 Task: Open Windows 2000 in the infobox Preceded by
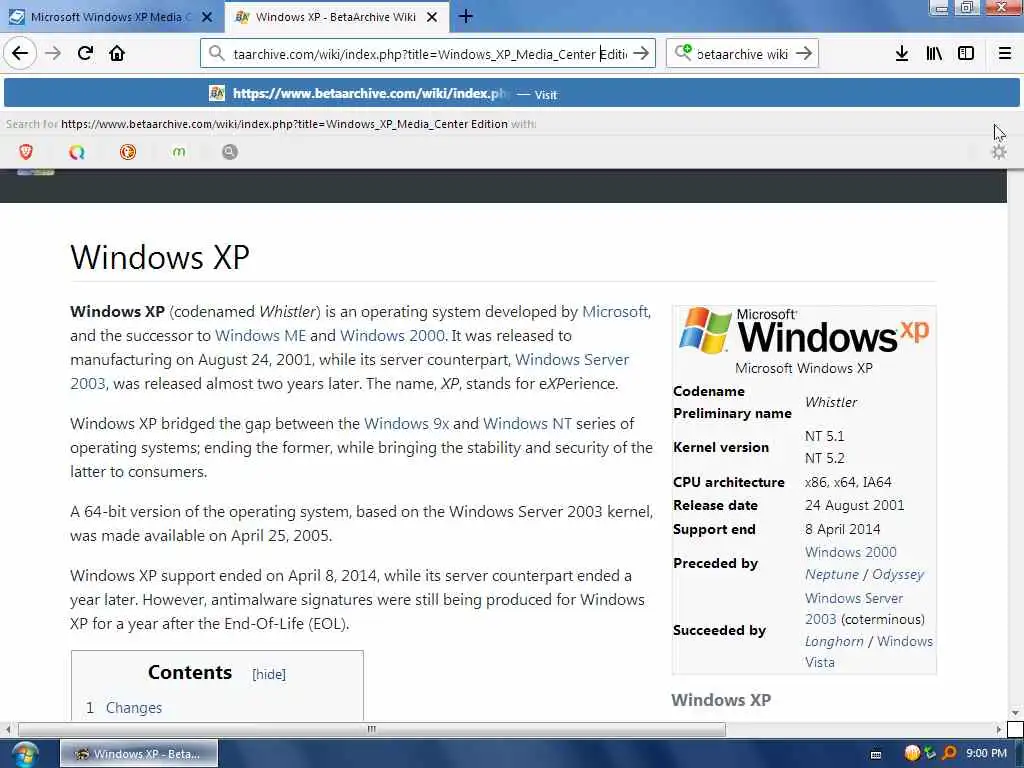point(850,552)
